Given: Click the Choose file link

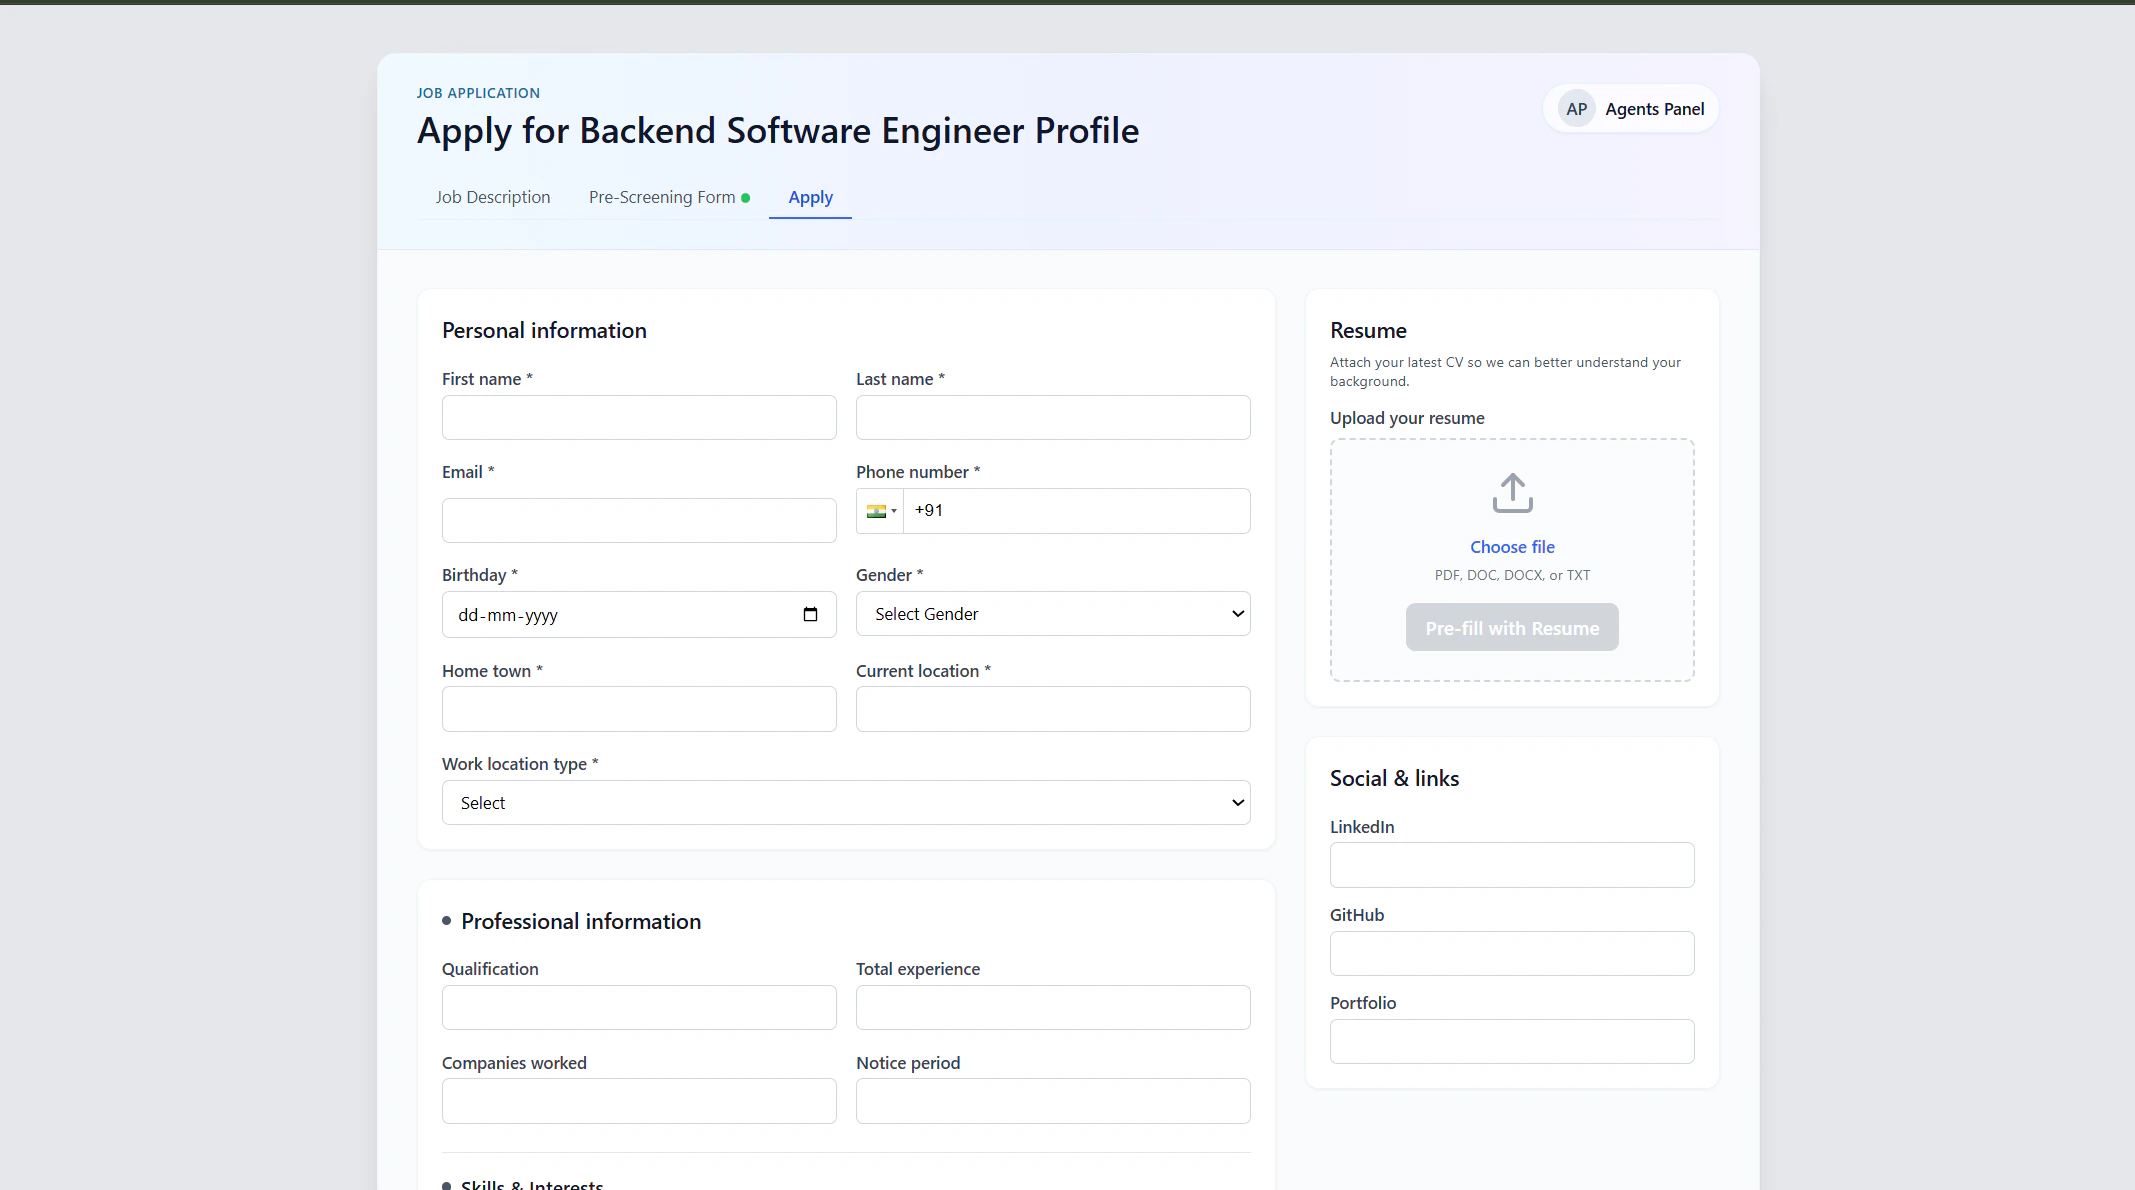Looking at the screenshot, I should (x=1511, y=547).
